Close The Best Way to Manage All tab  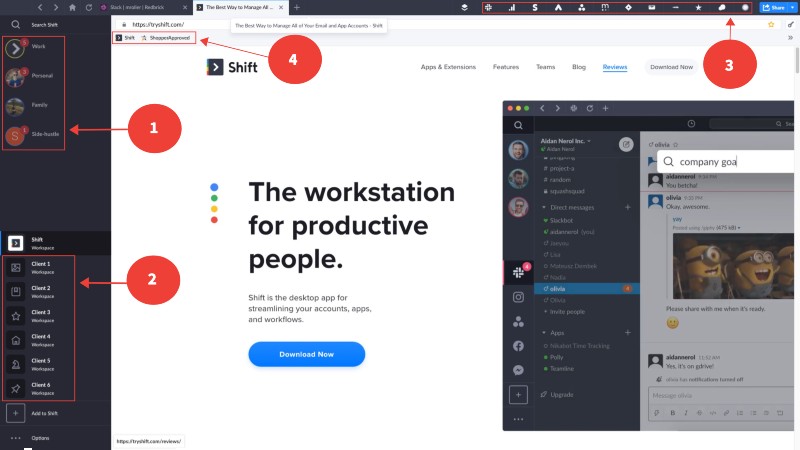(281, 8)
